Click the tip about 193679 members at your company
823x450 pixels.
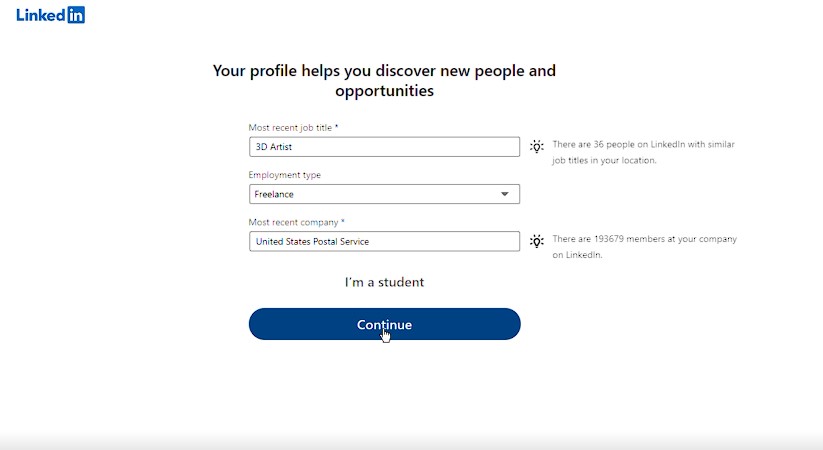(x=645, y=247)
